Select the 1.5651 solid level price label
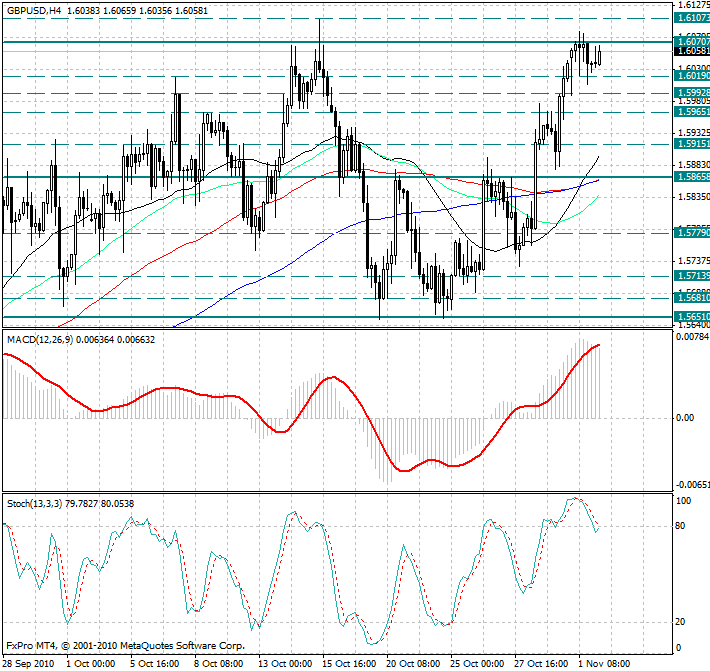Screen dimensions: 710x671 (x=692, y=316)
